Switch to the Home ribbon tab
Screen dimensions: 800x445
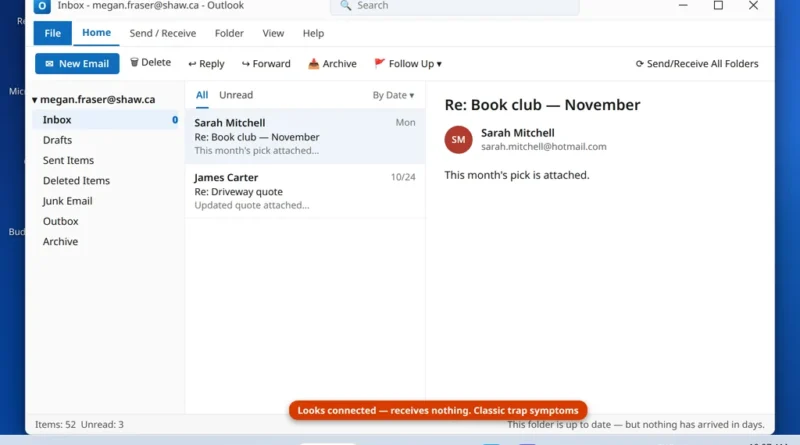click(x=96, y=33)
